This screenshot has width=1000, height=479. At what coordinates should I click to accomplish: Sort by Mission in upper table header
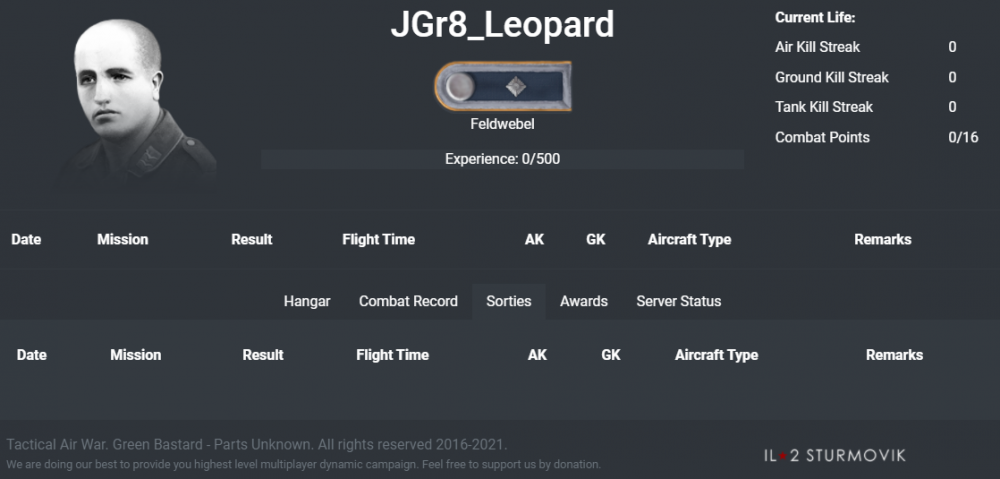[122, 240]
